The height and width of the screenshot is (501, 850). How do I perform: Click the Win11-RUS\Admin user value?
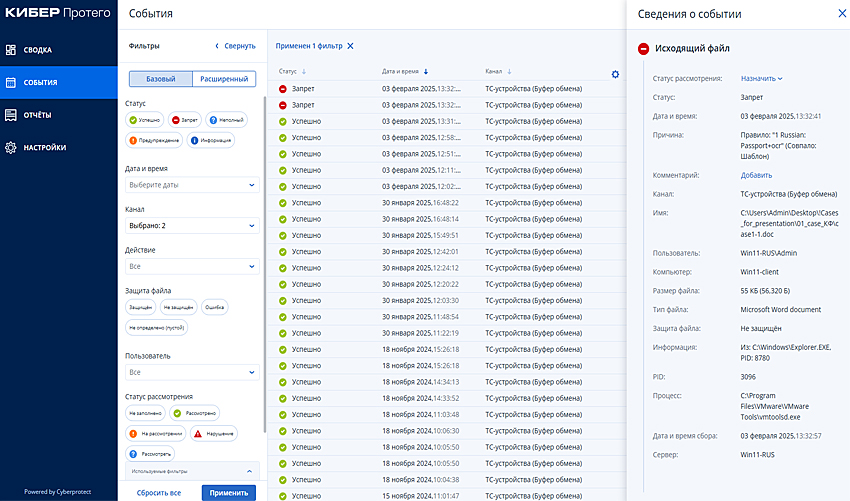769,253
